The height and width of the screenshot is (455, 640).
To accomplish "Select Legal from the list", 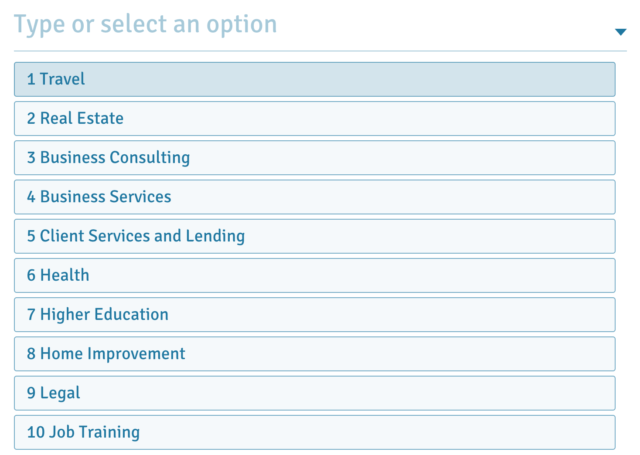I will pos(314,393).
